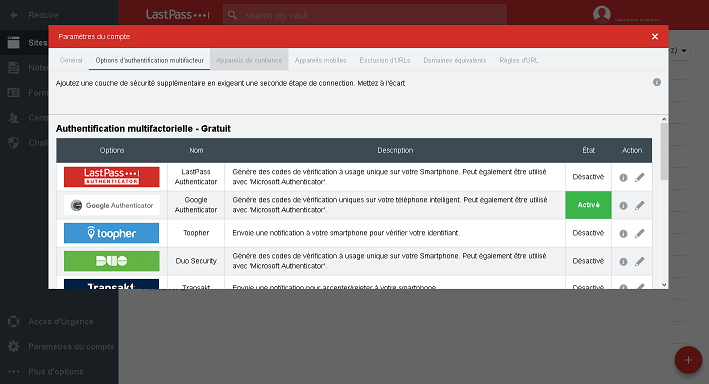Click the État column header
The height and width of the screenshot is (384, 709).
588,150
